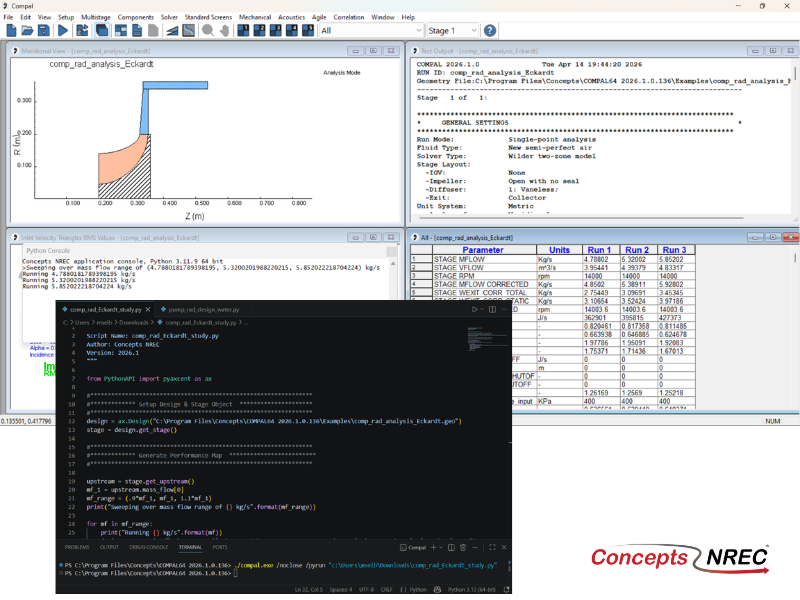The height and width of the screenshot is (600, 800).
Task: Switch to screen layout 4 icon
Action: tap(292, 31)
